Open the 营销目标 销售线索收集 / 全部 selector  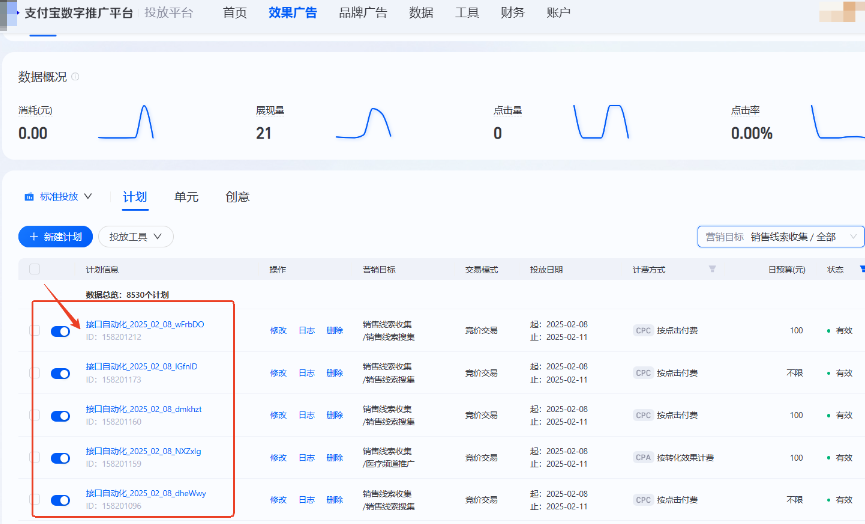[780, 237]
